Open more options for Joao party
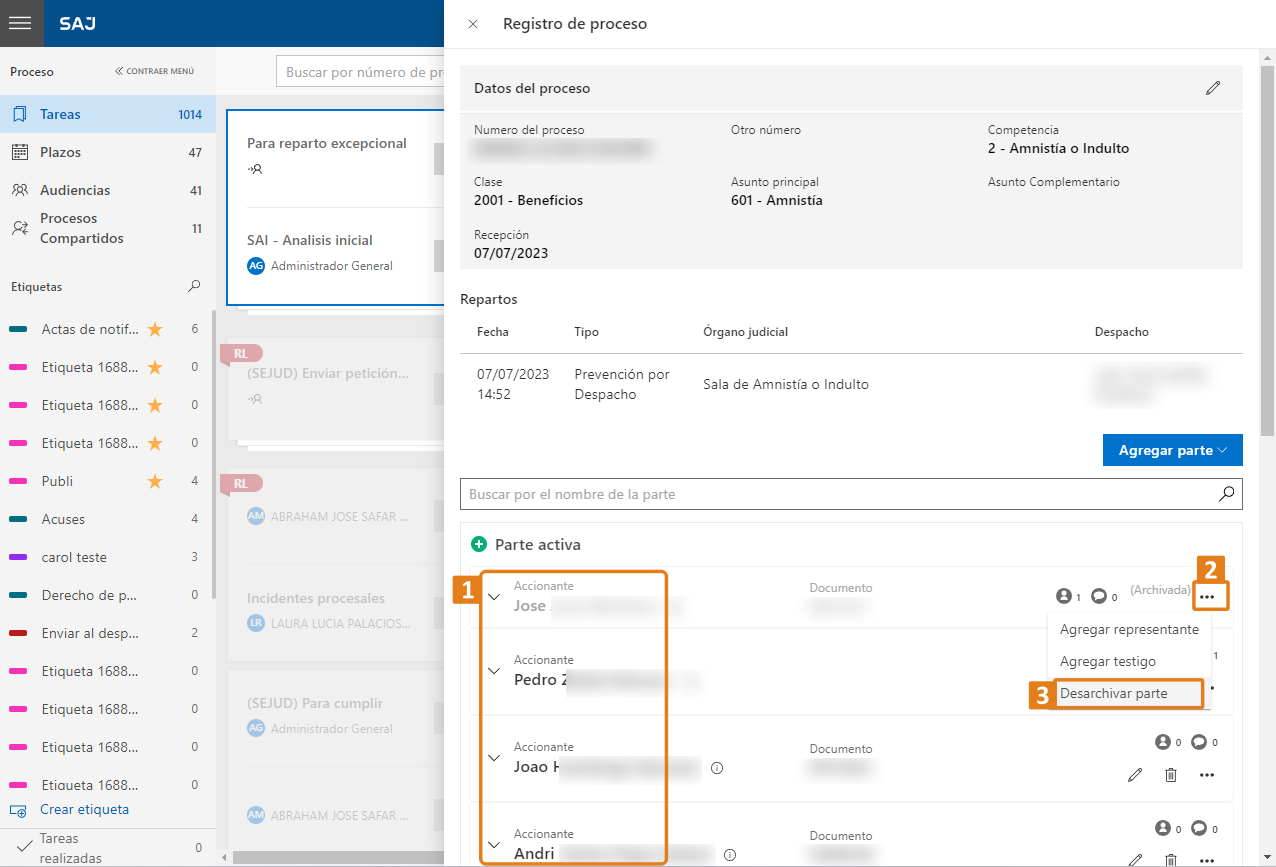This screenshot has width=1276, height=867. coord(1207,775)
